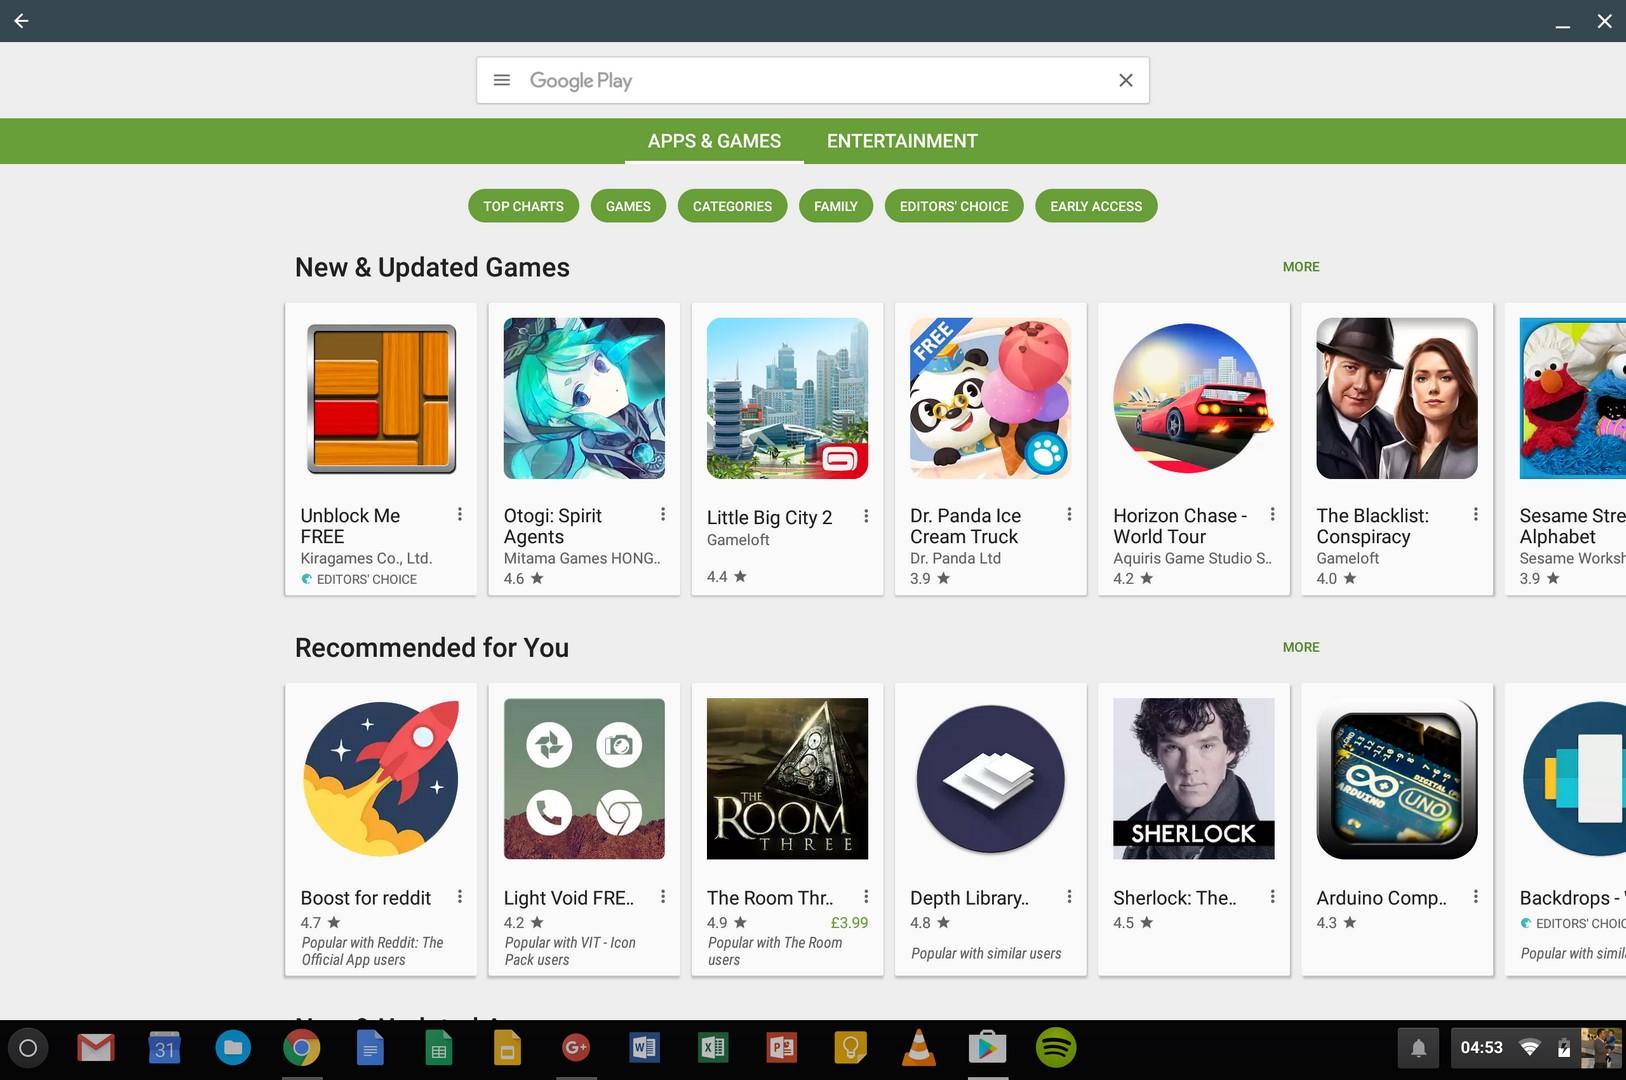
Task: Open Microsoft Excel from the shelf
Action: tap(712, 1048)
